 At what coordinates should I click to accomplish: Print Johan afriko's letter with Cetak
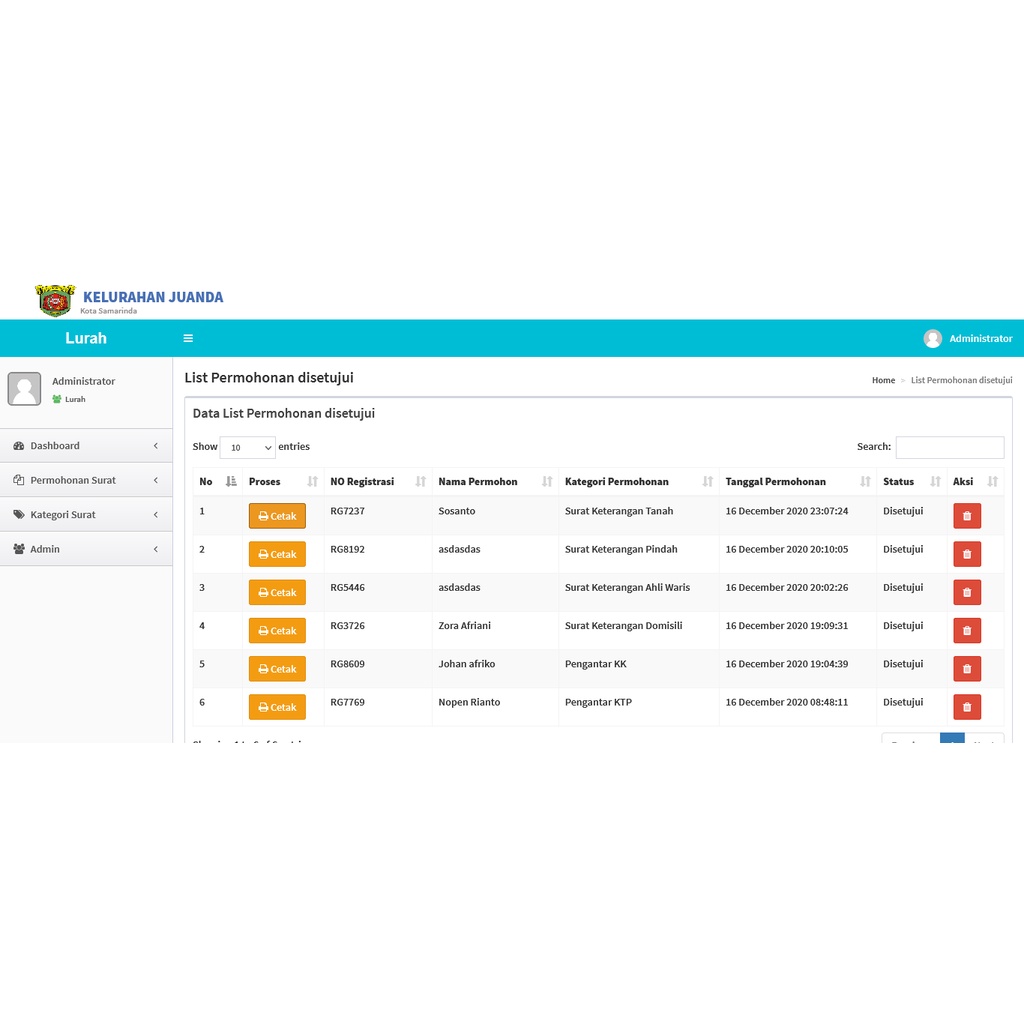point(277,669)
